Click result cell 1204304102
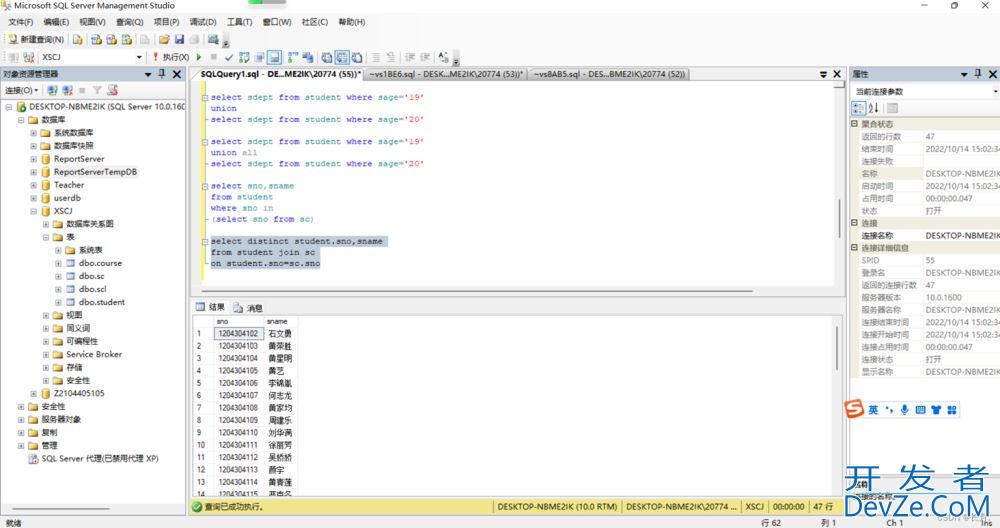Screen dimensions: 1000x528 pyautogui.click(x=238, y=334)
